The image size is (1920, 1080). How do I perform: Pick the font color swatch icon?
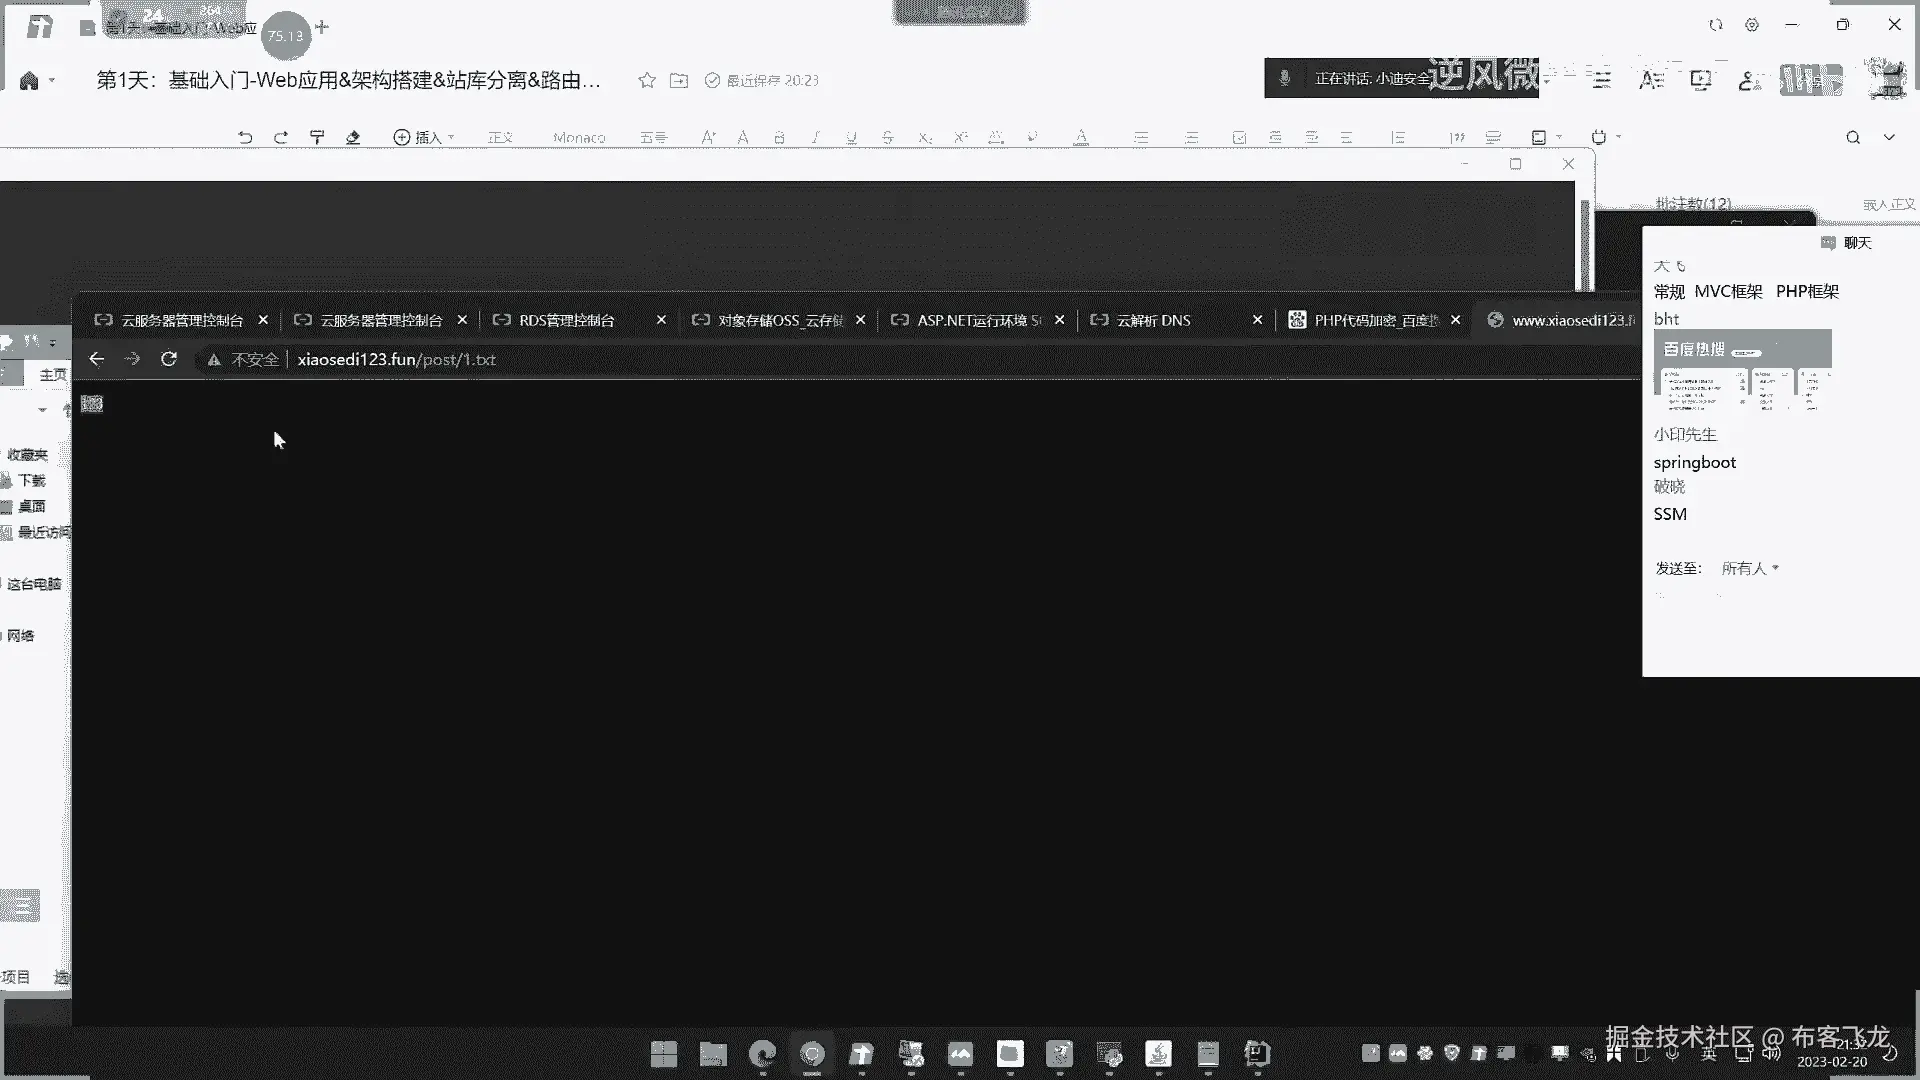[x=1081, y=137]
